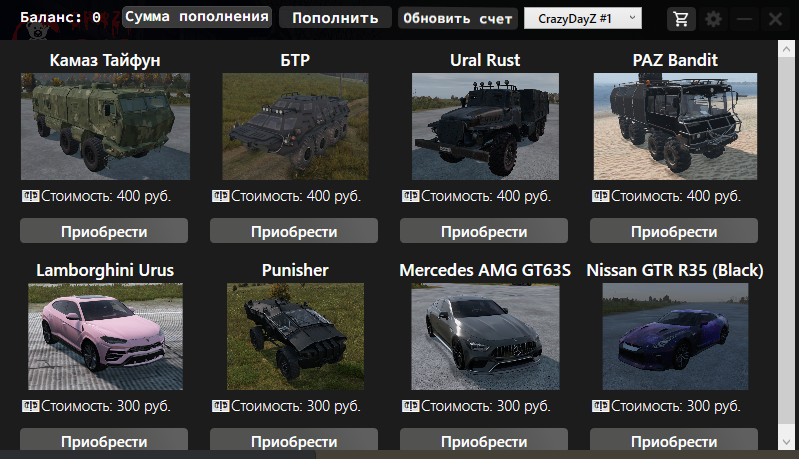Click the scrollbar down arrow
799x459 pixels.
[786, 442]
